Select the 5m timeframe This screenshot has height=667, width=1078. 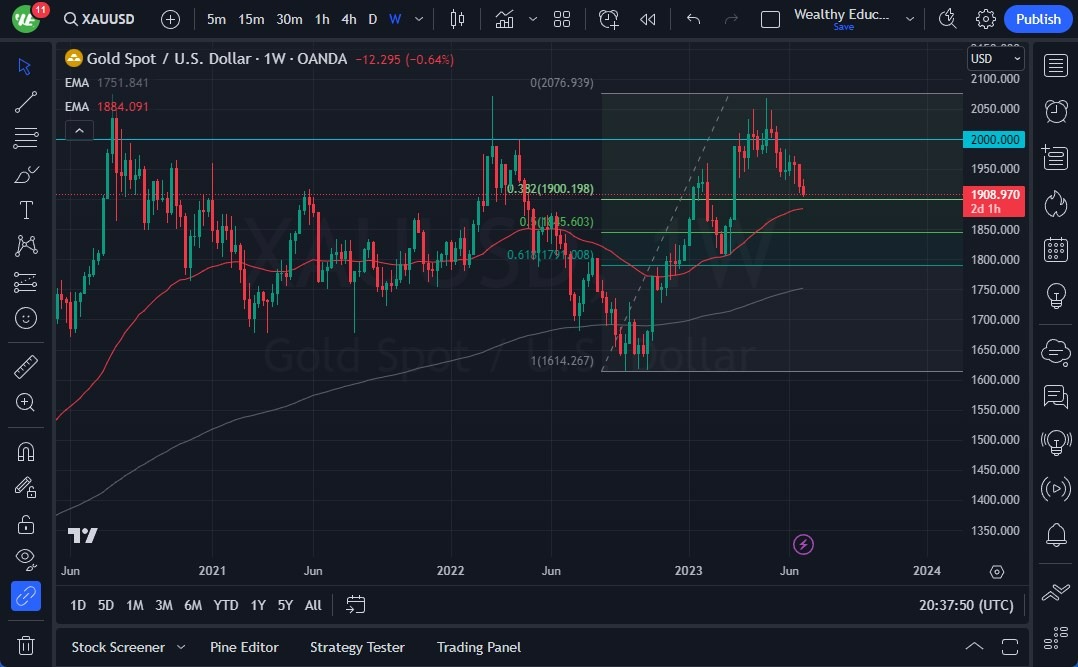coord(217,19)
